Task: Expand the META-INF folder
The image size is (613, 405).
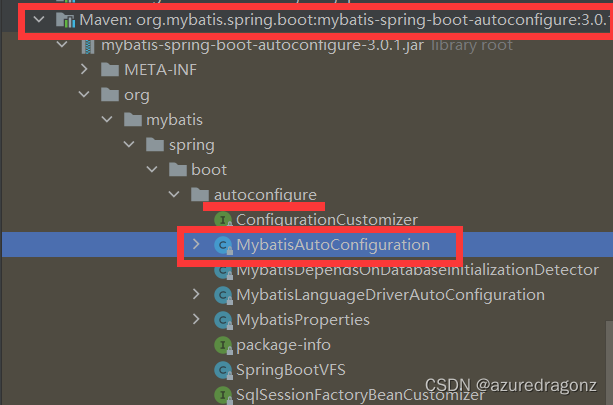Action: click(x=84, y=69)
